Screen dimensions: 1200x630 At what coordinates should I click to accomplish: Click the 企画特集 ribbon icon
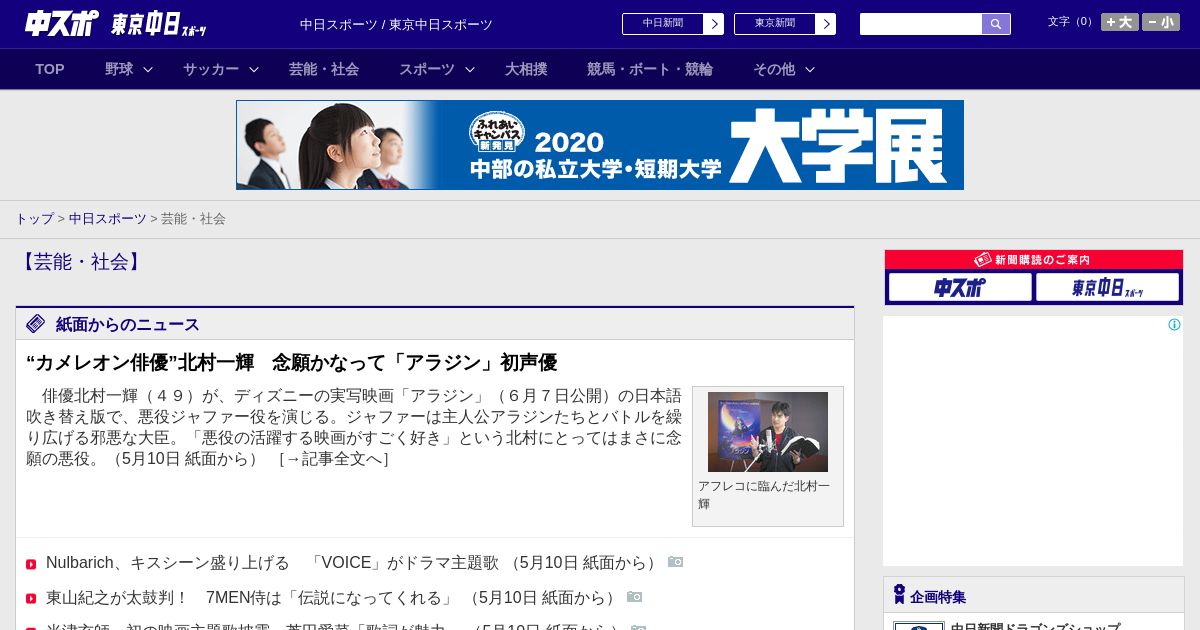[x=899, y=595]
